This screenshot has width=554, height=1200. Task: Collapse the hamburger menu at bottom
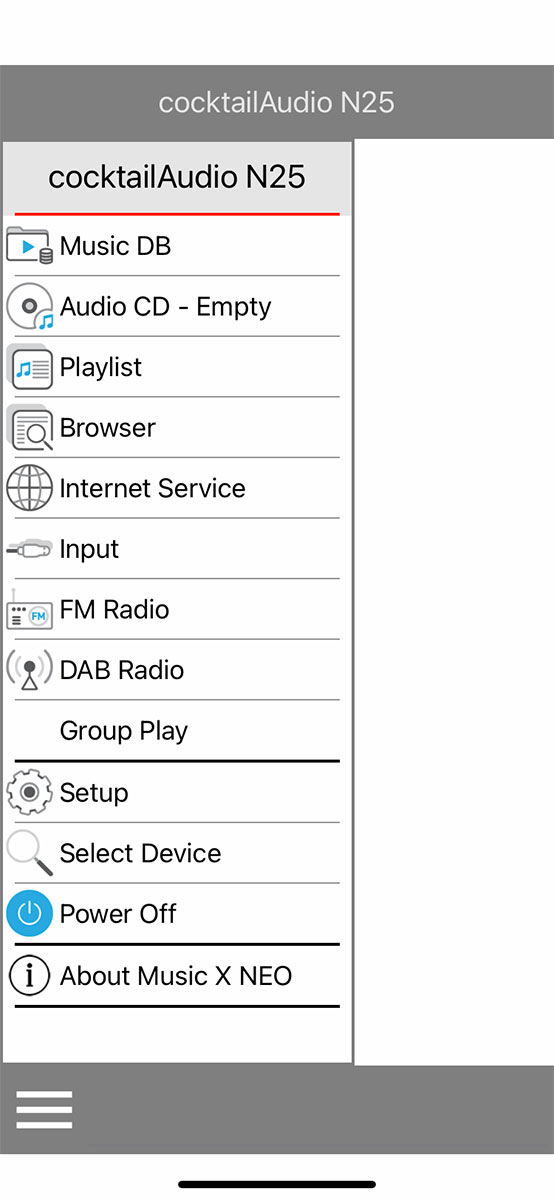44,1110
